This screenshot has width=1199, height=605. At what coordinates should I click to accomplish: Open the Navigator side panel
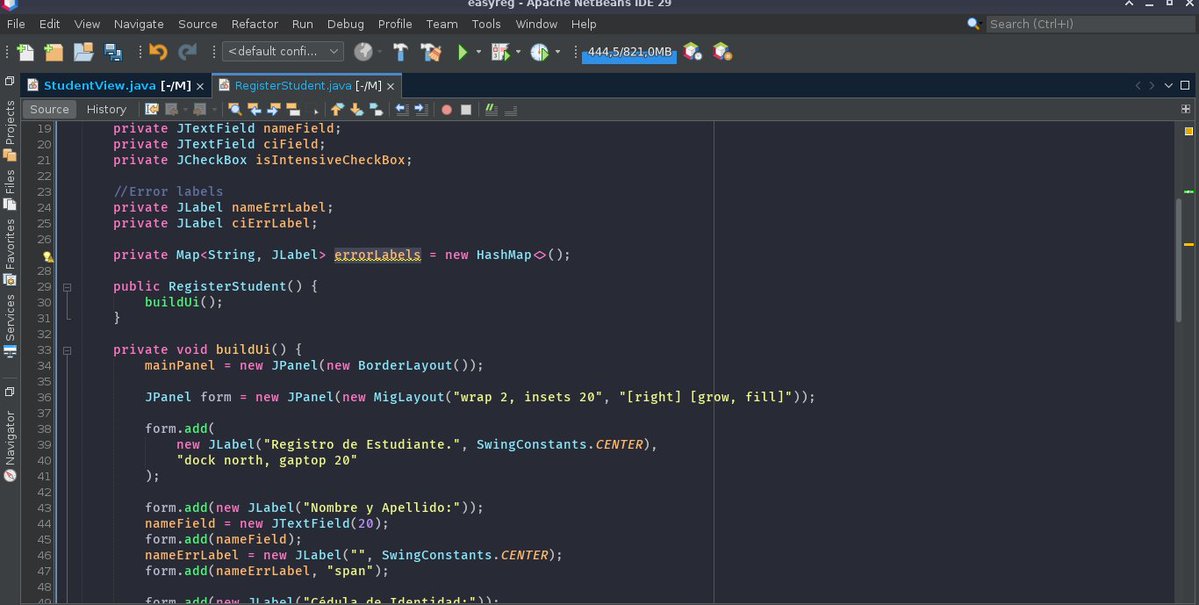click(x=10, y=447)
